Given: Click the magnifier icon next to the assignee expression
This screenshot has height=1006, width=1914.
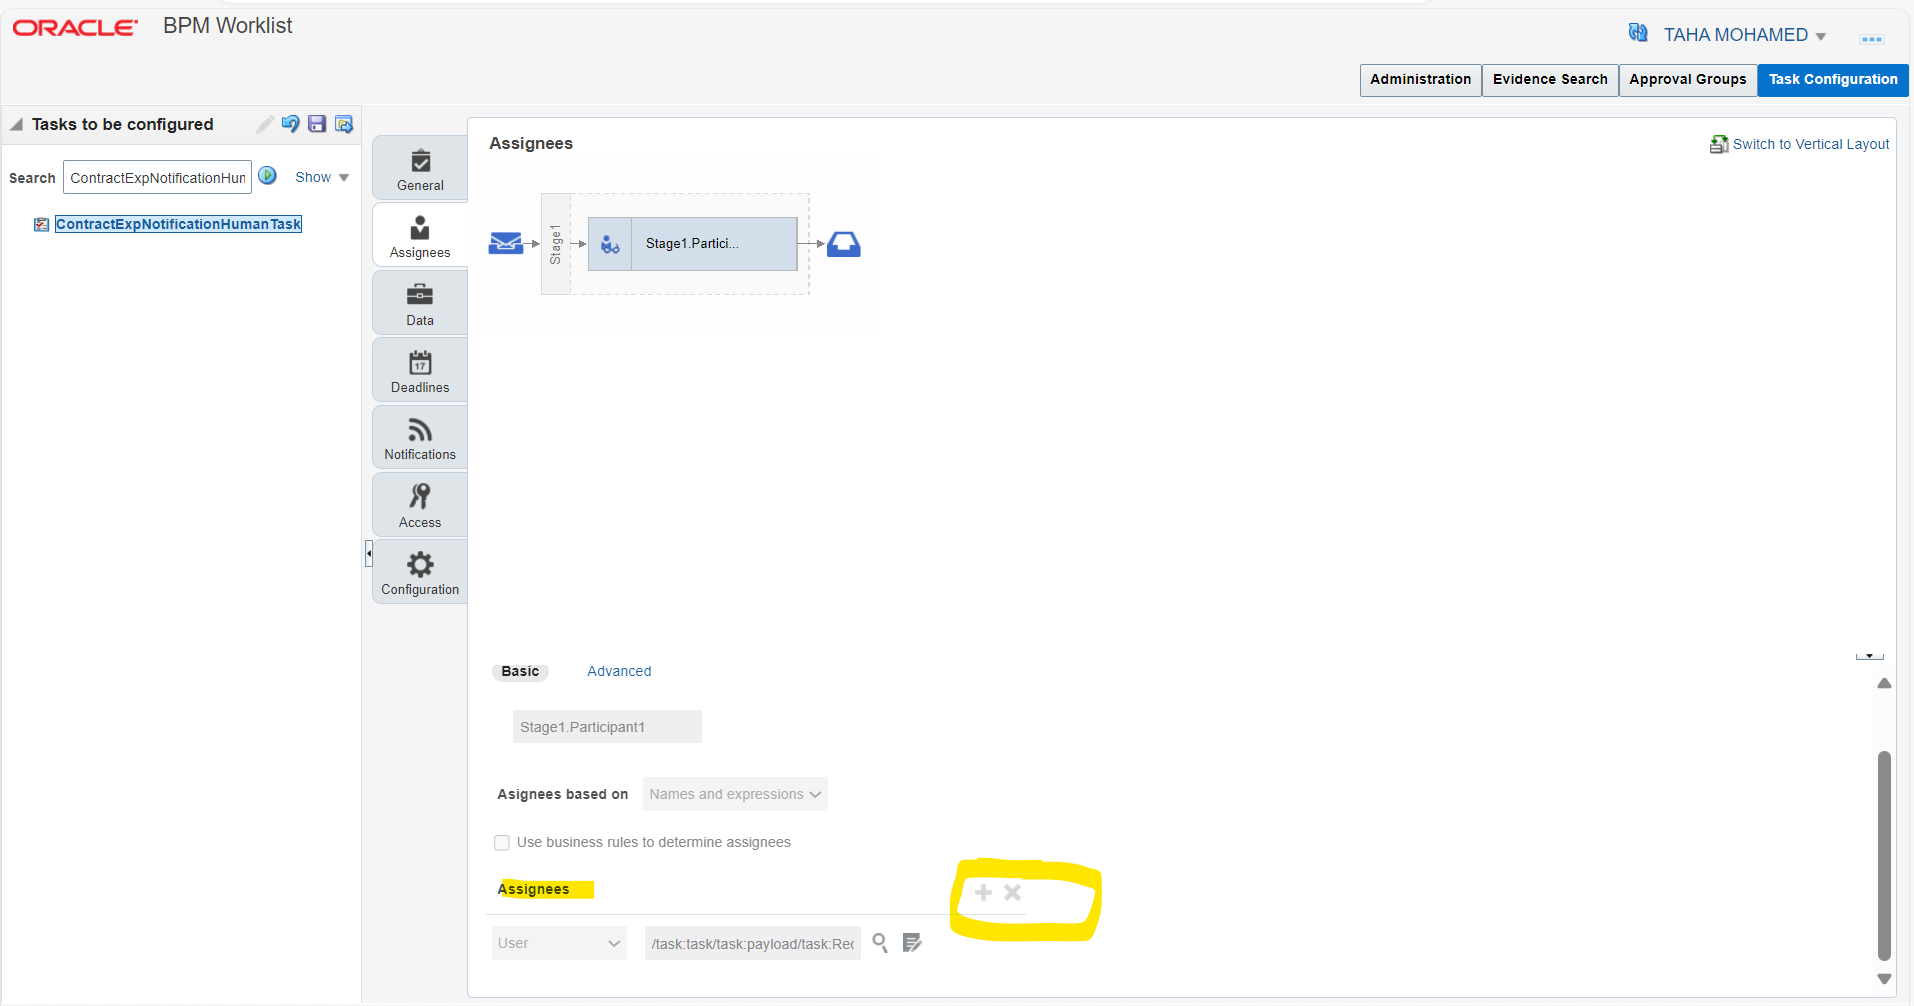Looking at the screenshot, I should (879, 942).
